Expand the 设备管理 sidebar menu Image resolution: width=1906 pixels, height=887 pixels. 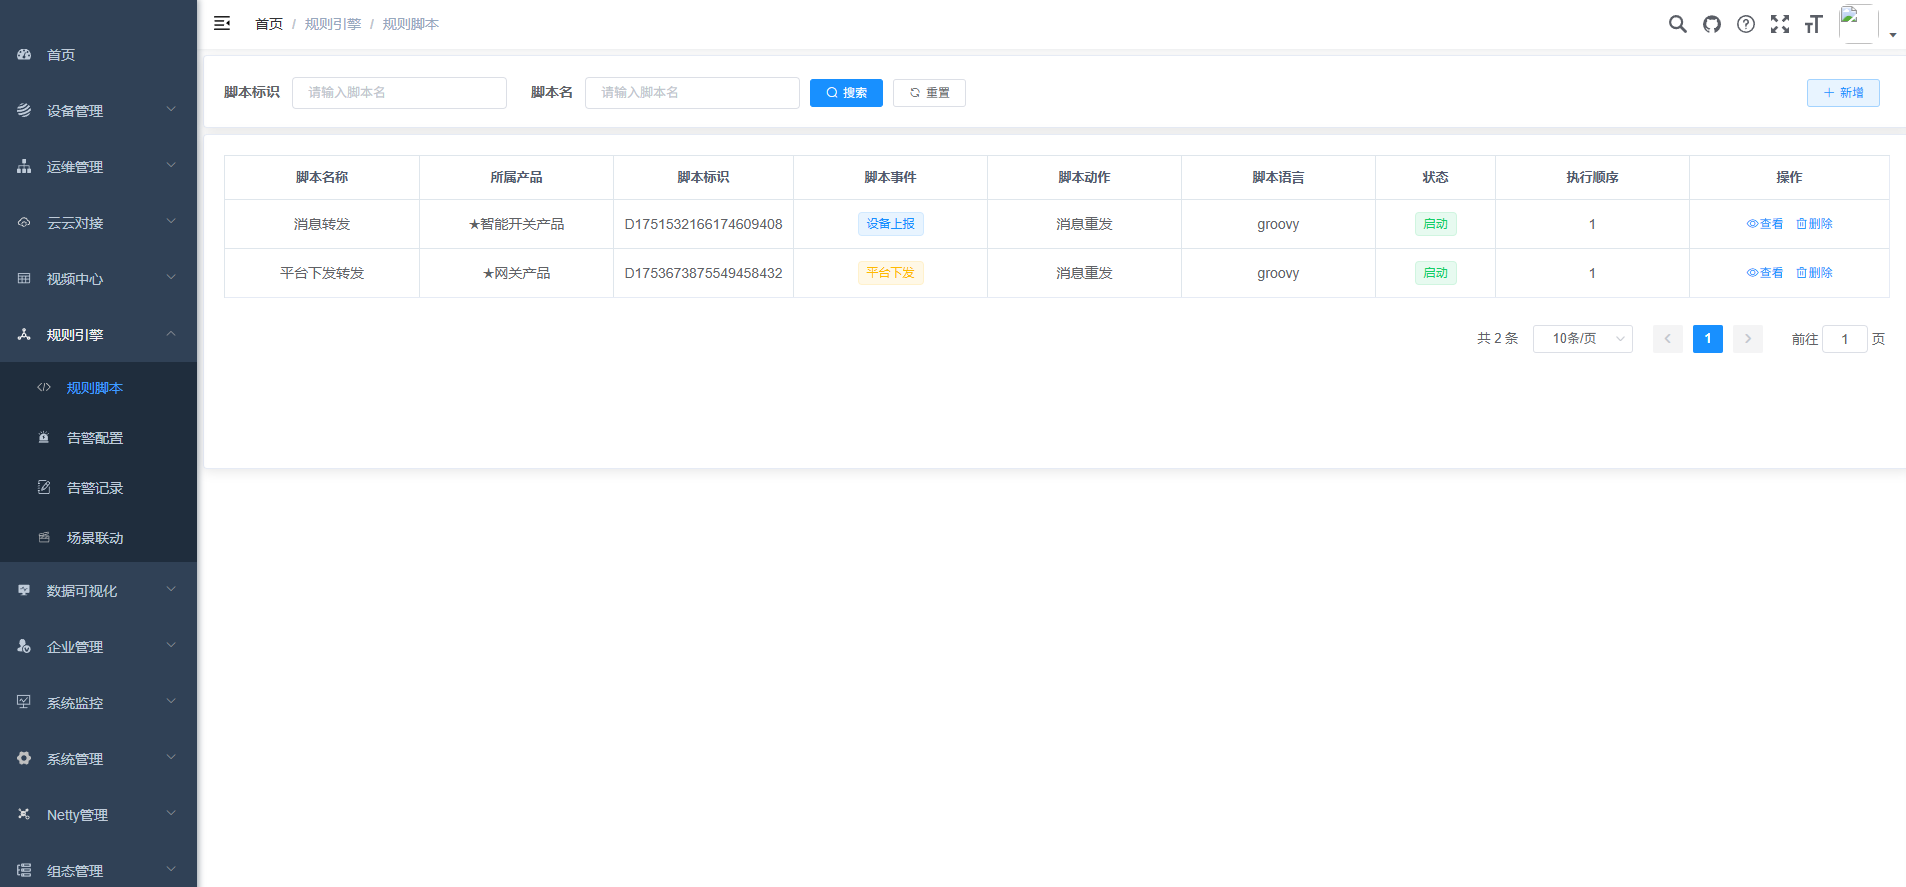[x=98, y=111]
